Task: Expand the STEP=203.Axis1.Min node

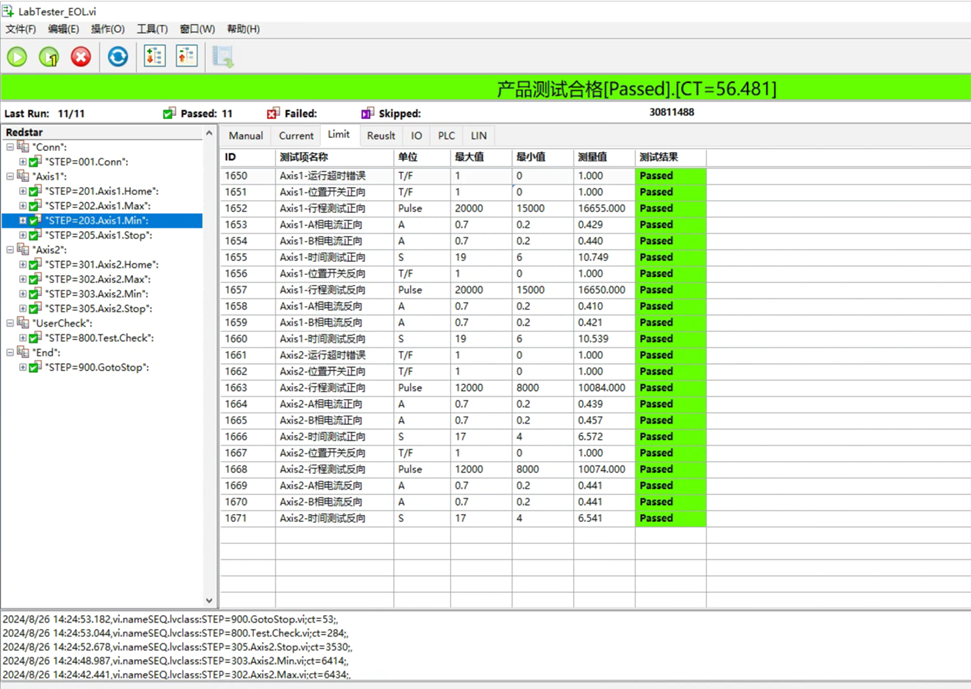Action: tap(23, 220)
